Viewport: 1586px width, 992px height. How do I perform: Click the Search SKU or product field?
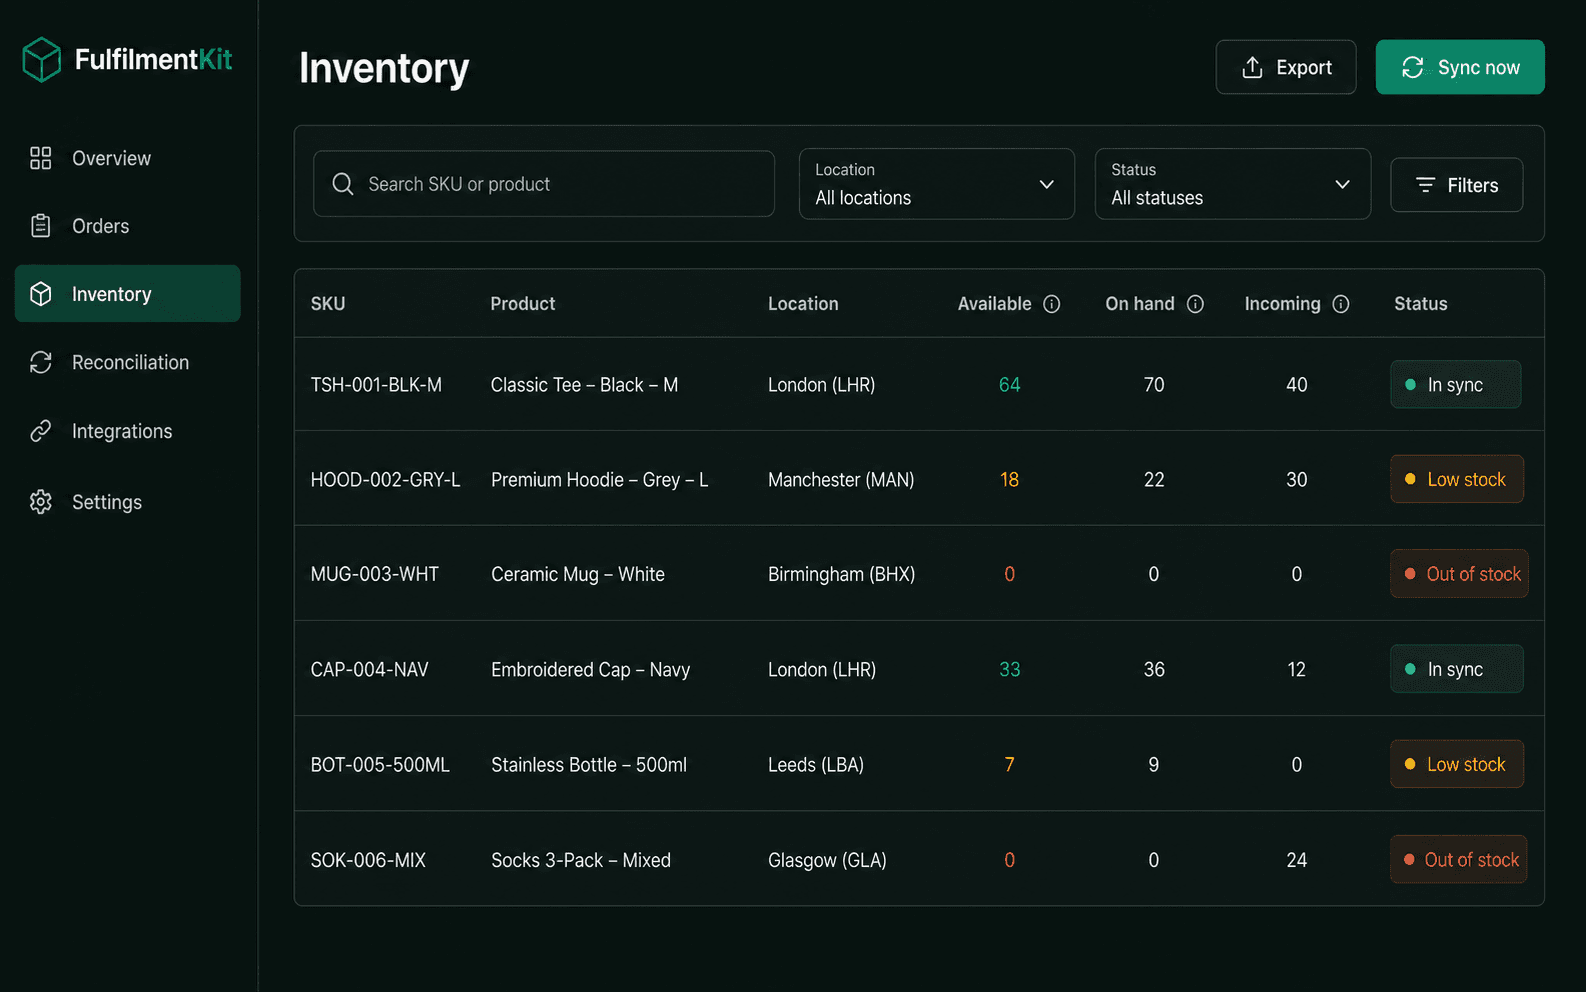click(544, 184)
